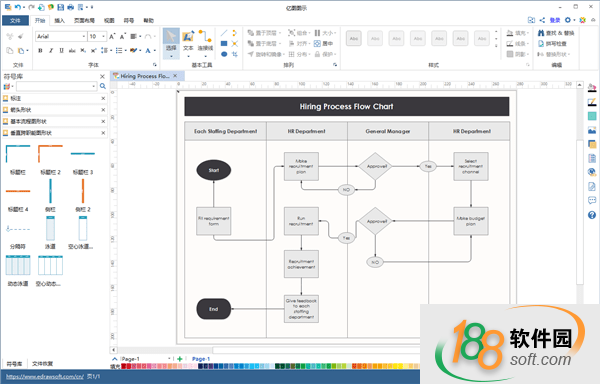
Task: Select the swimlane thumbnail in shape library
Action: click(50, 228)
